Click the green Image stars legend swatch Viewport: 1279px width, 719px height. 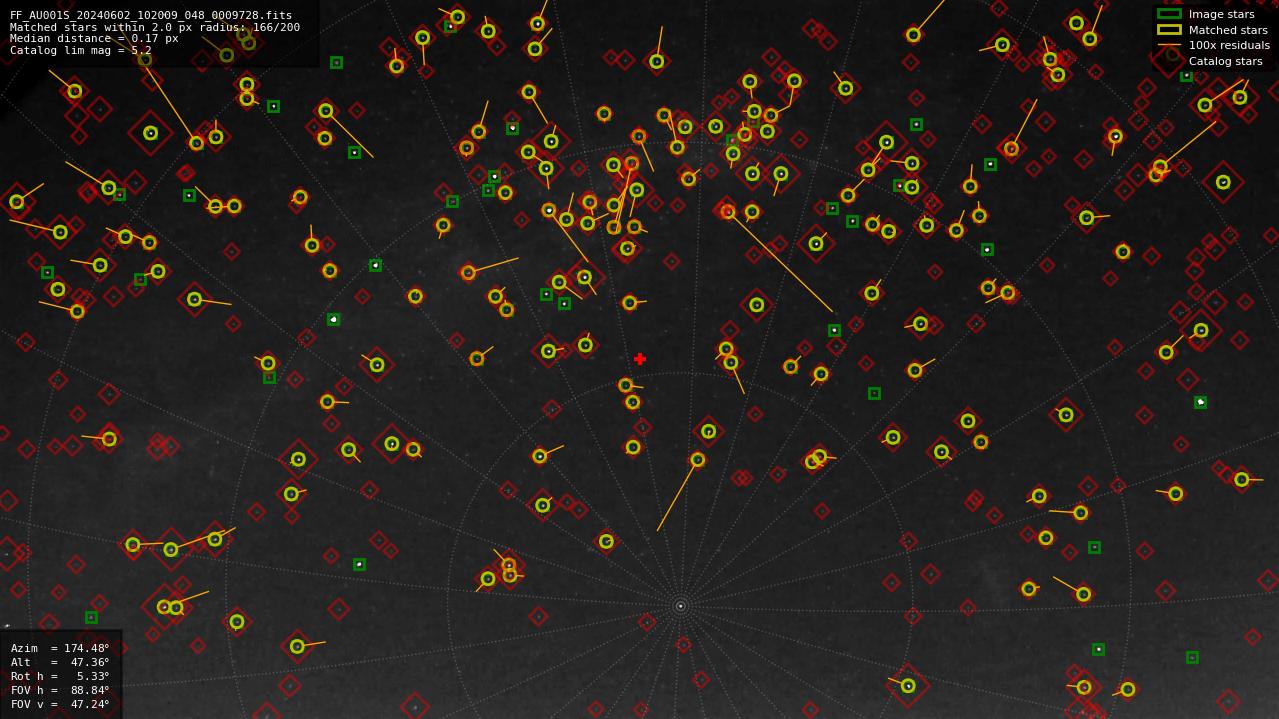point(1169,14)
